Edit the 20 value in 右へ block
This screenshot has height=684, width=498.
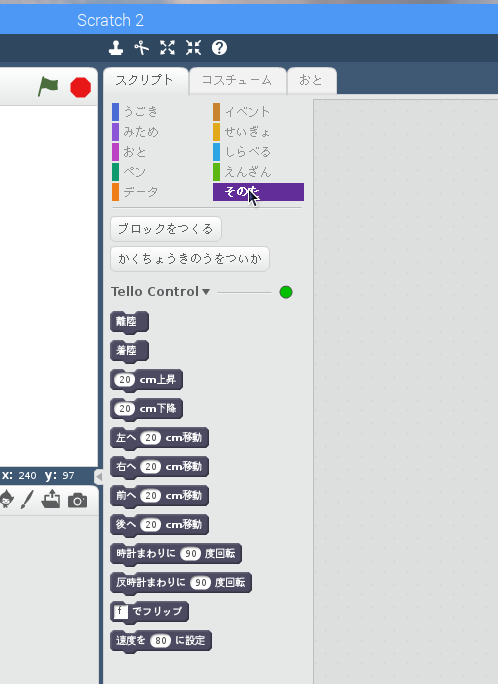point(151,467)
